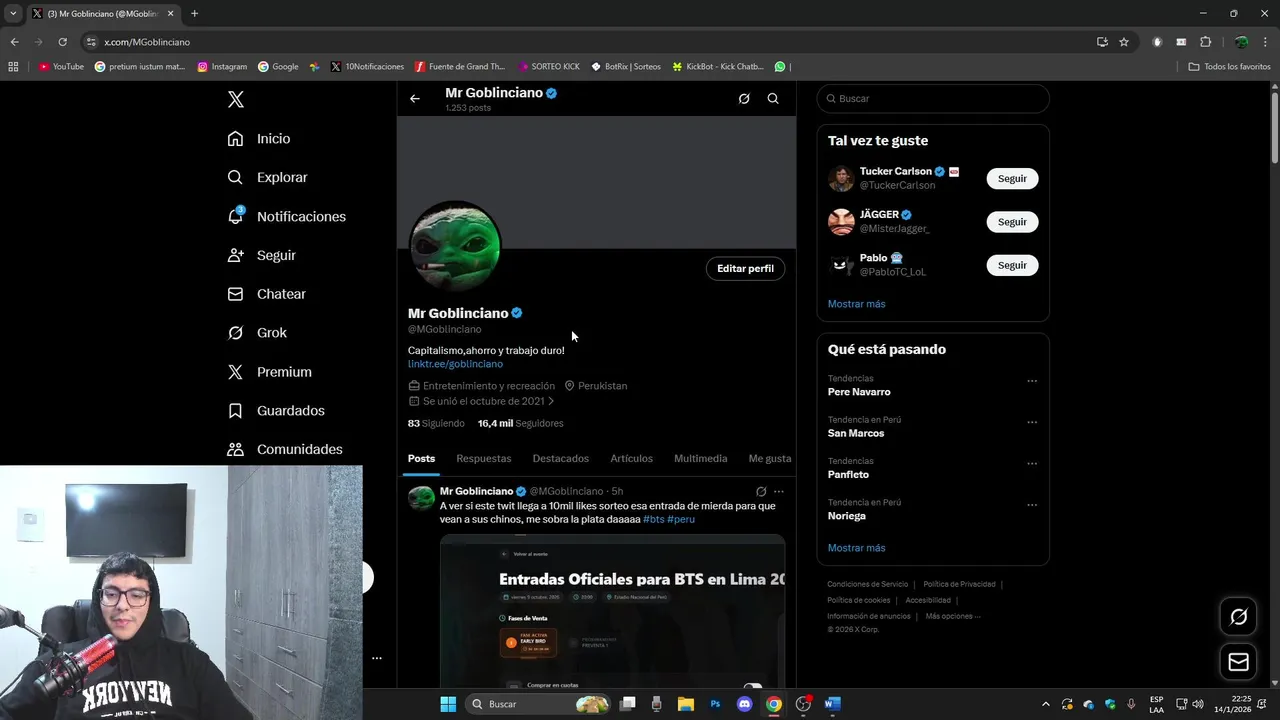1280x720 pixels.
Task: Open the Pere Navarro trending topic
Action: (x=859, y=392)
